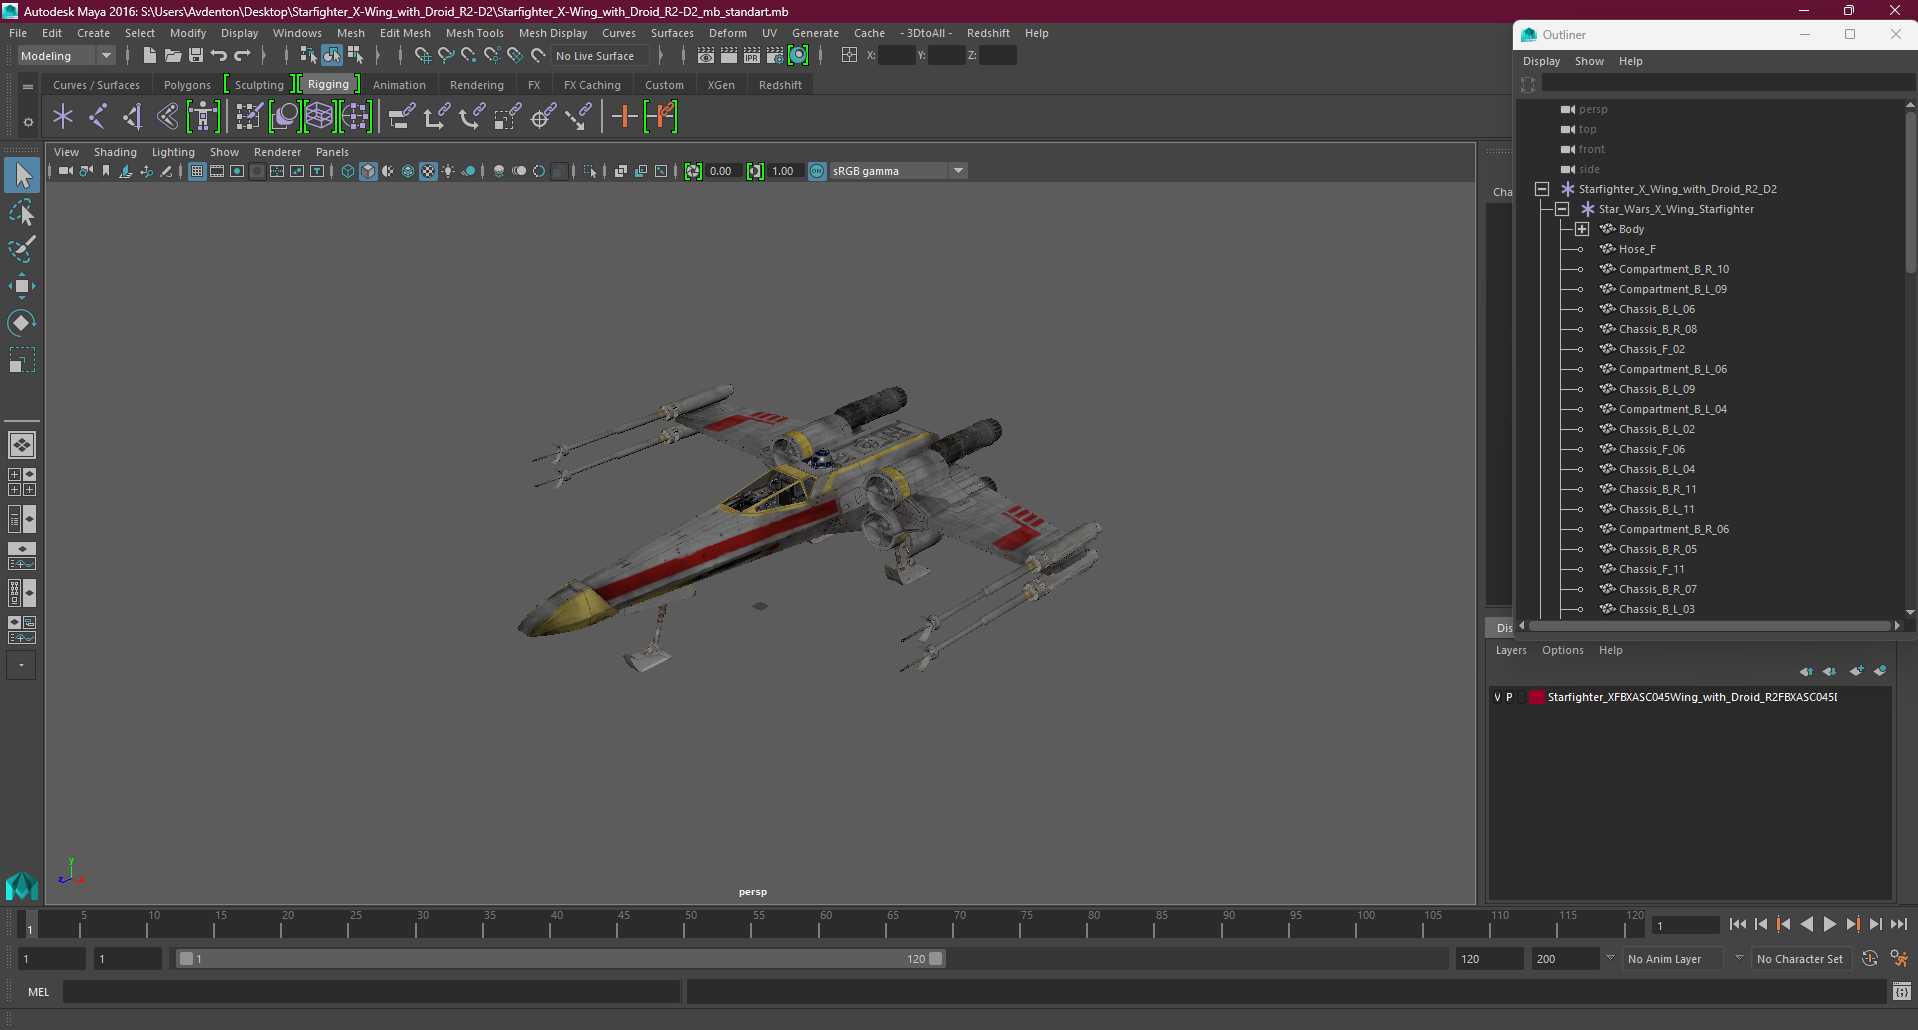Click the Human IK skeleton shelf icon
The image size is (1918, 1030).
202,117
